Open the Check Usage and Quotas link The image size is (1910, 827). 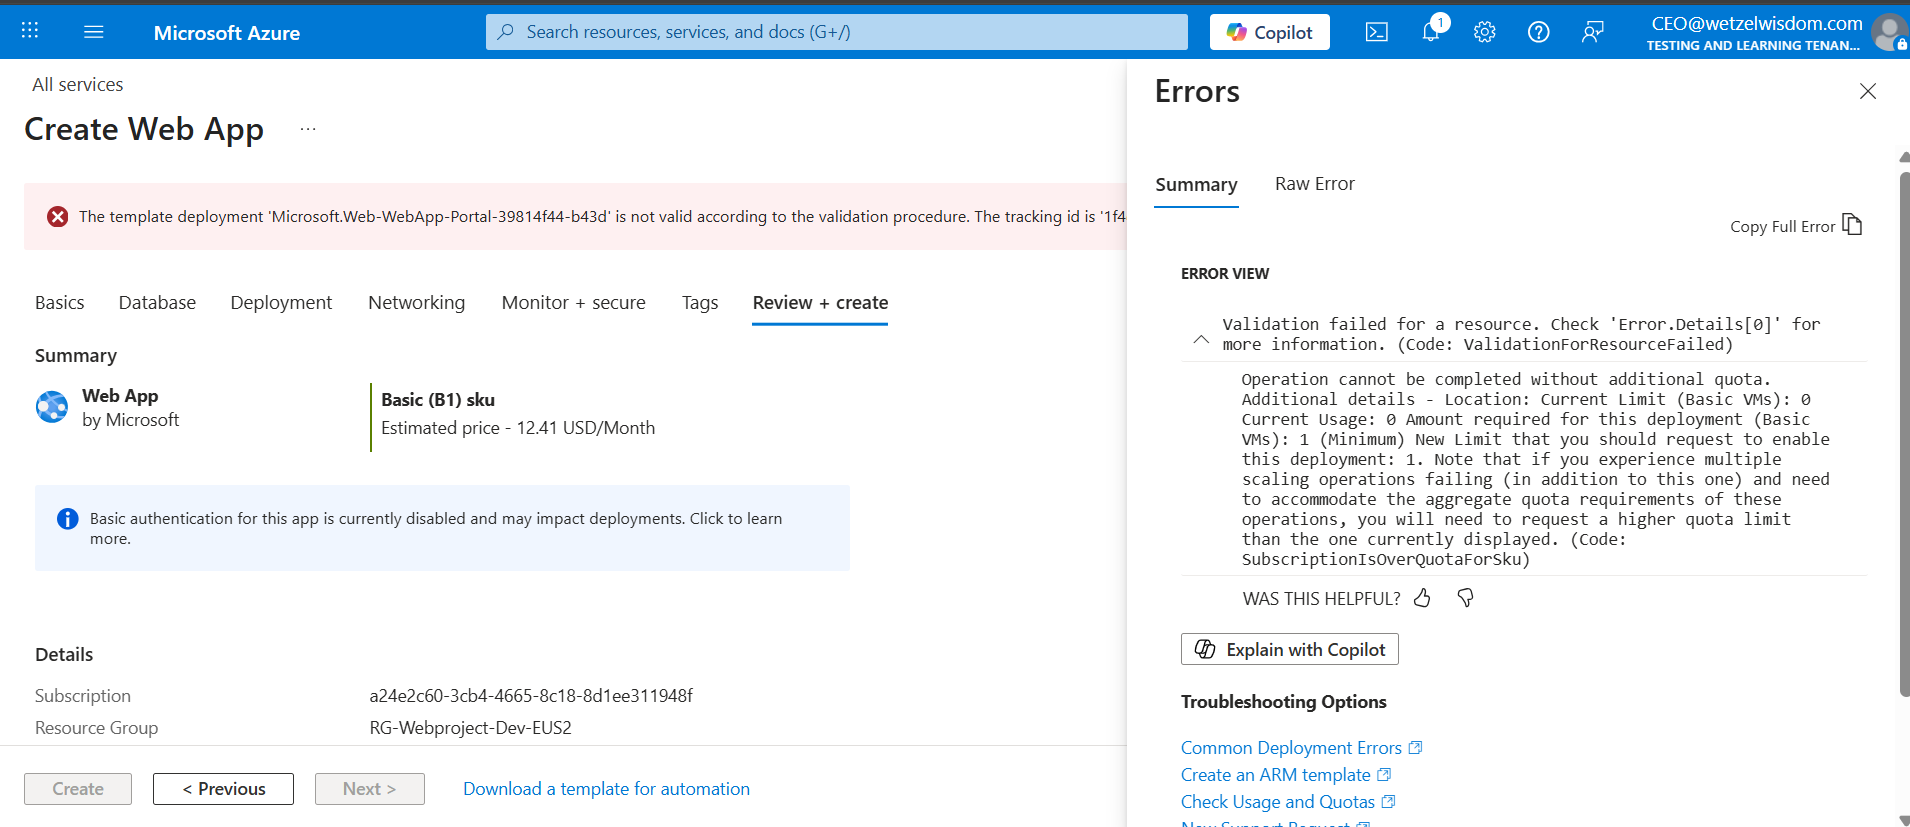[x=1277, y=802]
